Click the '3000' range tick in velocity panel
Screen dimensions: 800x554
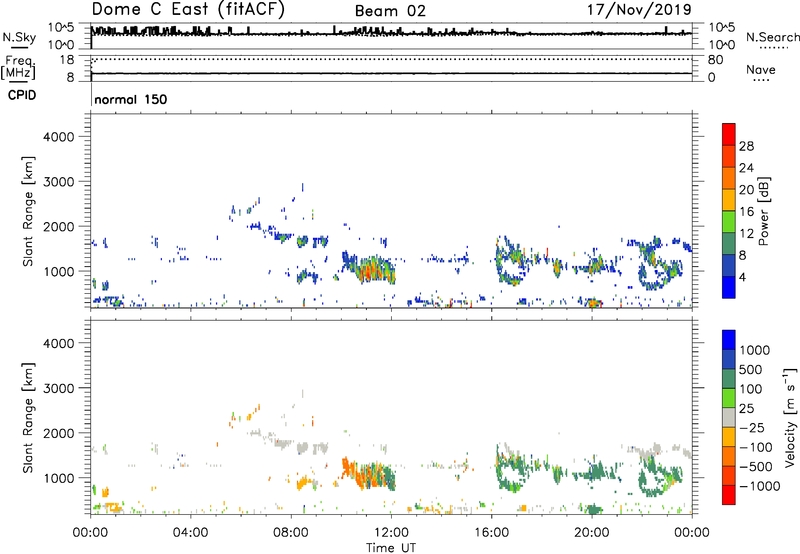click(59, 388)
